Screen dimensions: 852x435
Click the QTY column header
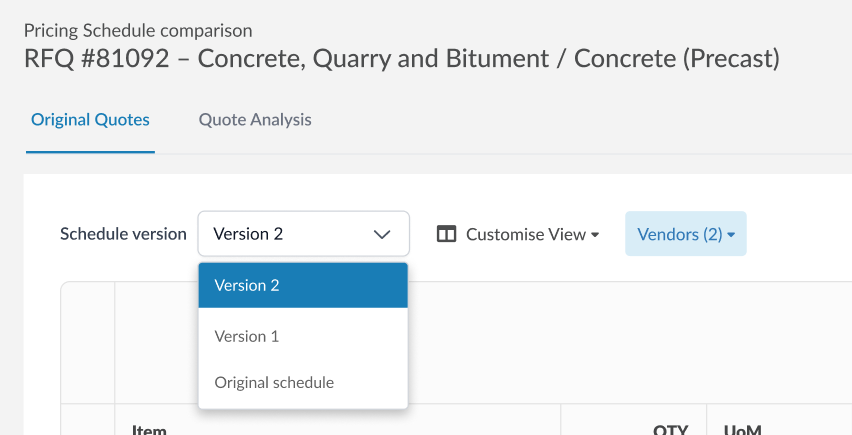pyautogui.click(x=669, y=429)
